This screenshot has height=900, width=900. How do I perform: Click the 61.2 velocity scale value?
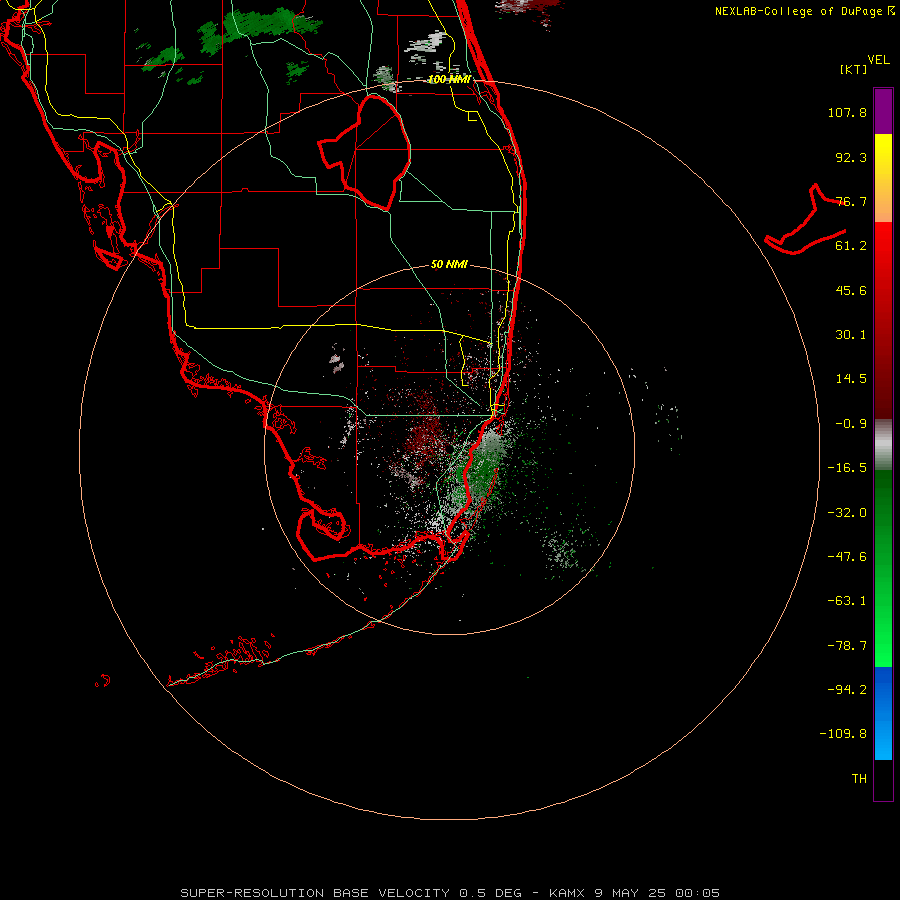(851, 246)
